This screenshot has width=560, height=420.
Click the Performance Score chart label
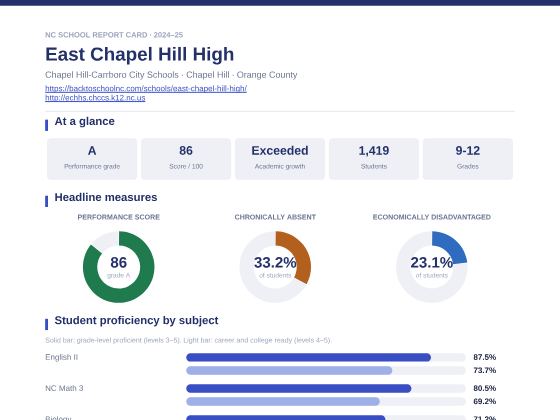click(119, 217)
